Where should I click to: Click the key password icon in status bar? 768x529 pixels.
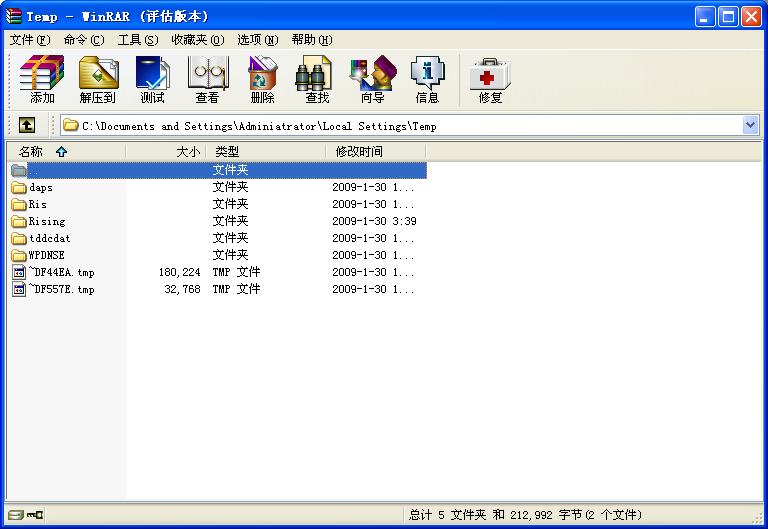pos(35,515)
